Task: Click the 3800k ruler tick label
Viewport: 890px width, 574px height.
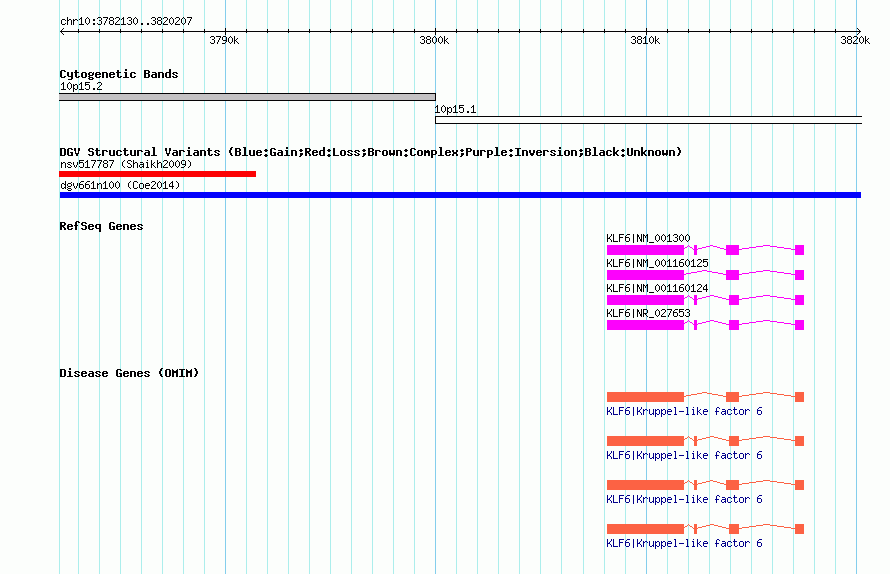Action: click(434, 40)
